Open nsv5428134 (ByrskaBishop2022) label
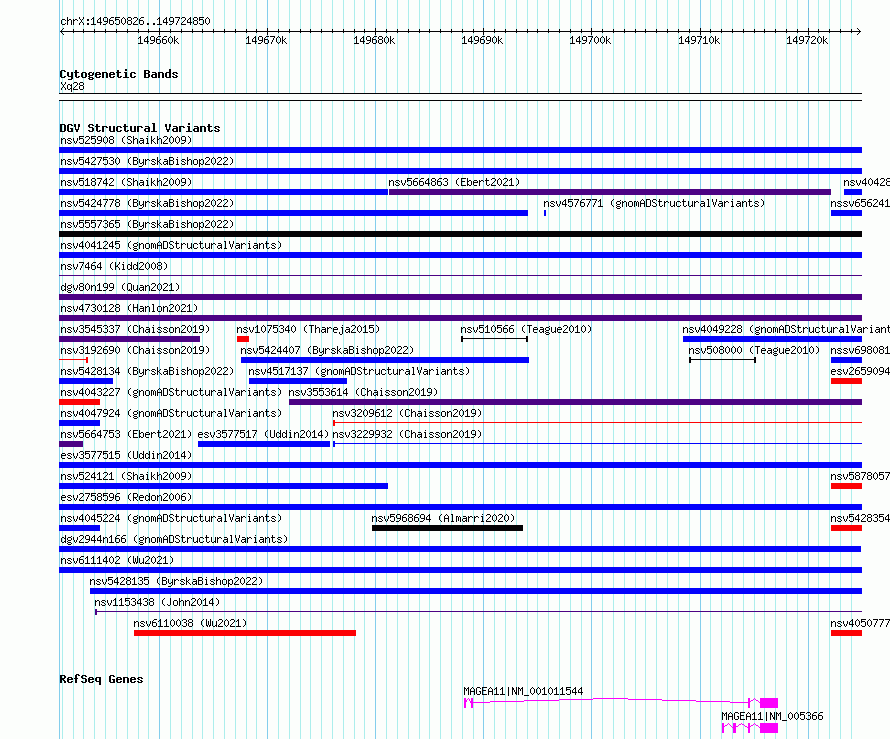 [x=147, y=371]
